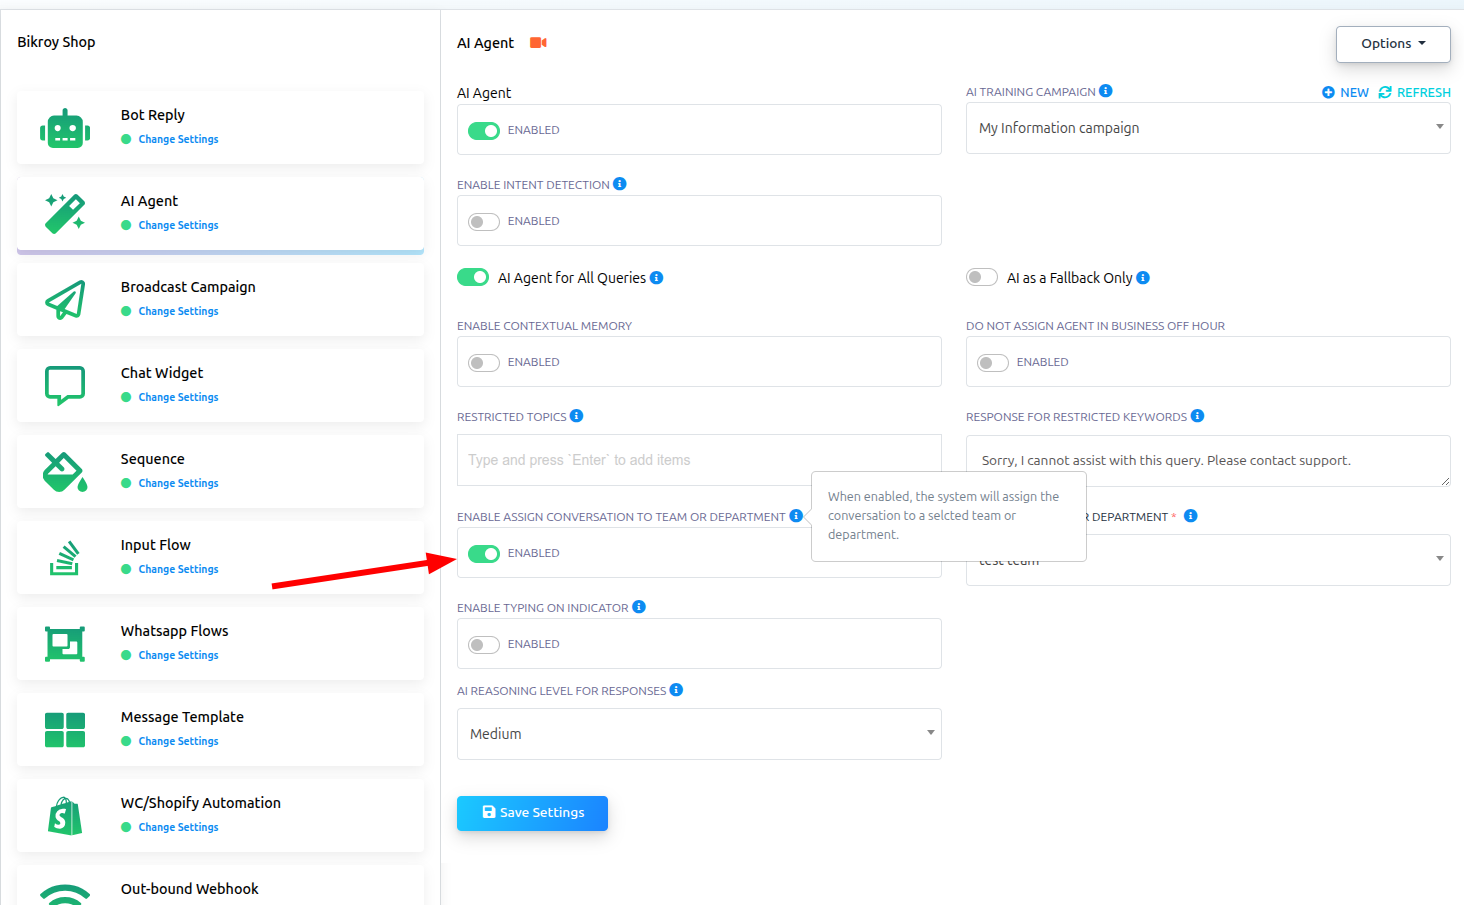1464x905 pixels.
Task: Open the Options dropdown button
Action: 1392,44
